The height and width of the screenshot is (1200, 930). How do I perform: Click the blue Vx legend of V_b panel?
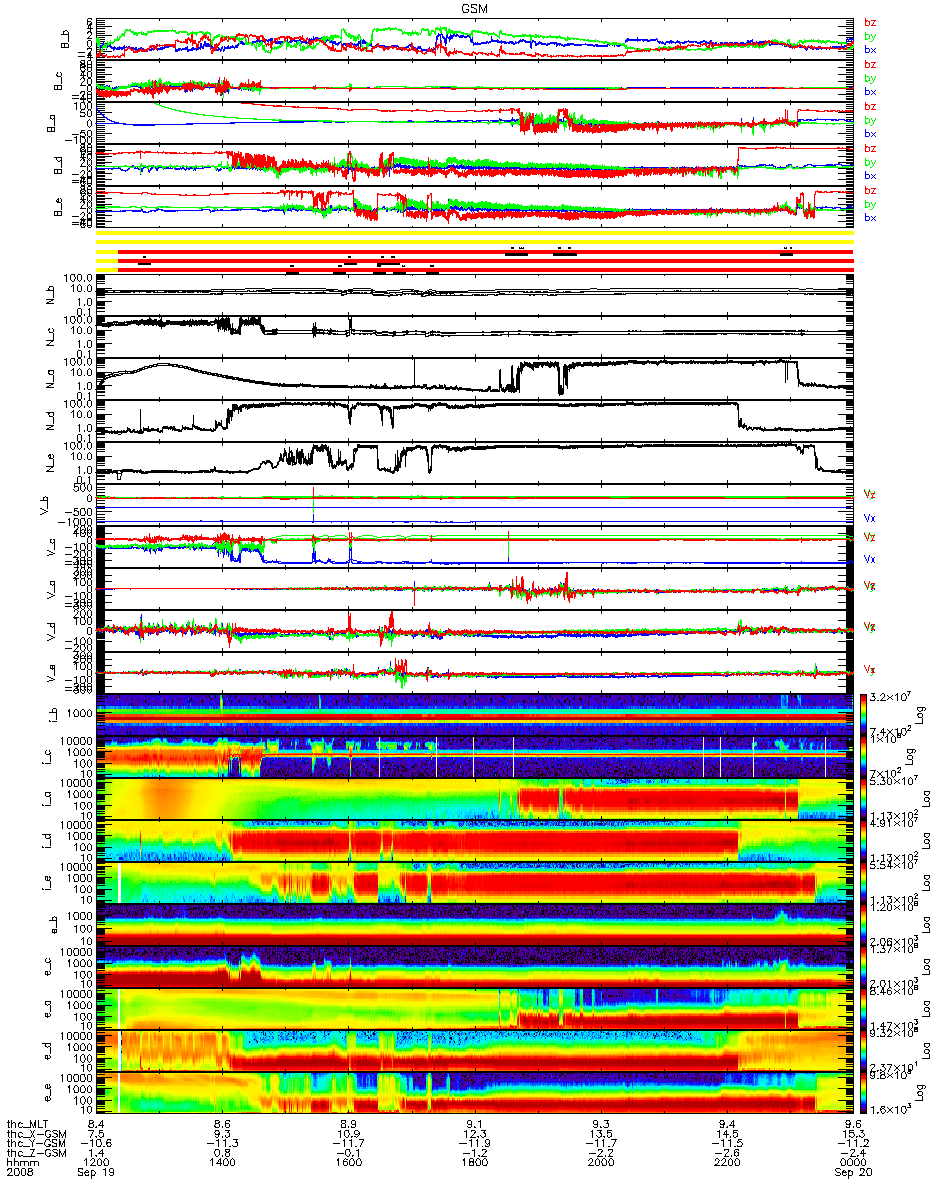(x=869, y=518)
